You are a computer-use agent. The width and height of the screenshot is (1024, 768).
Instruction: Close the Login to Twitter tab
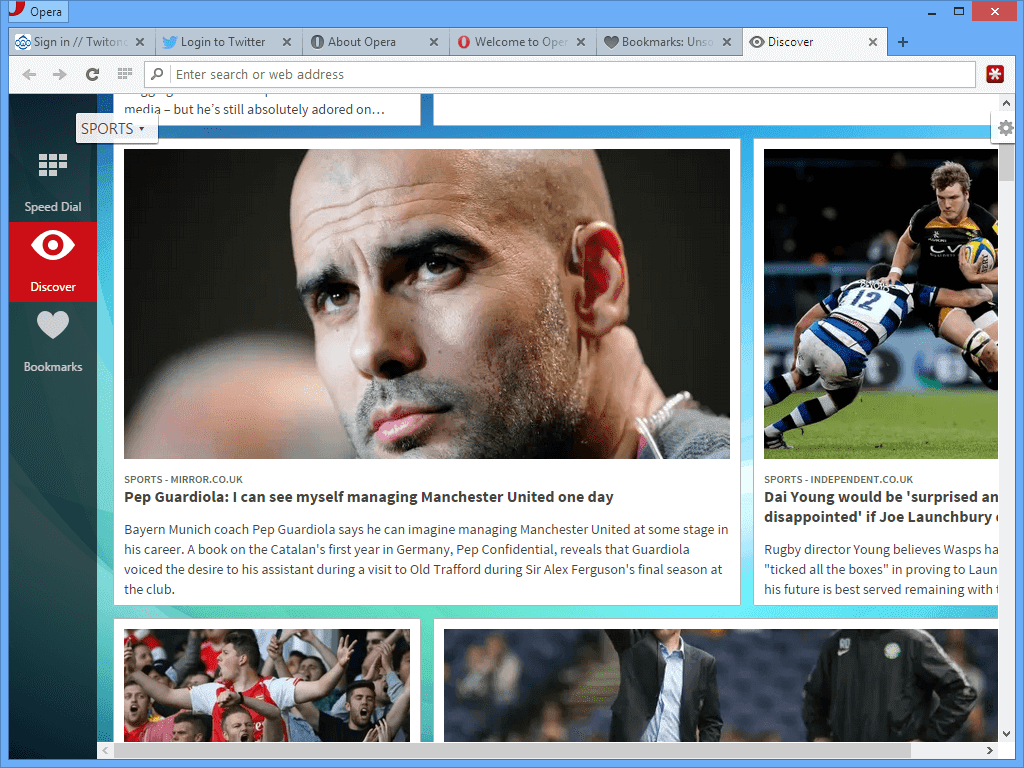coord(287,42)
